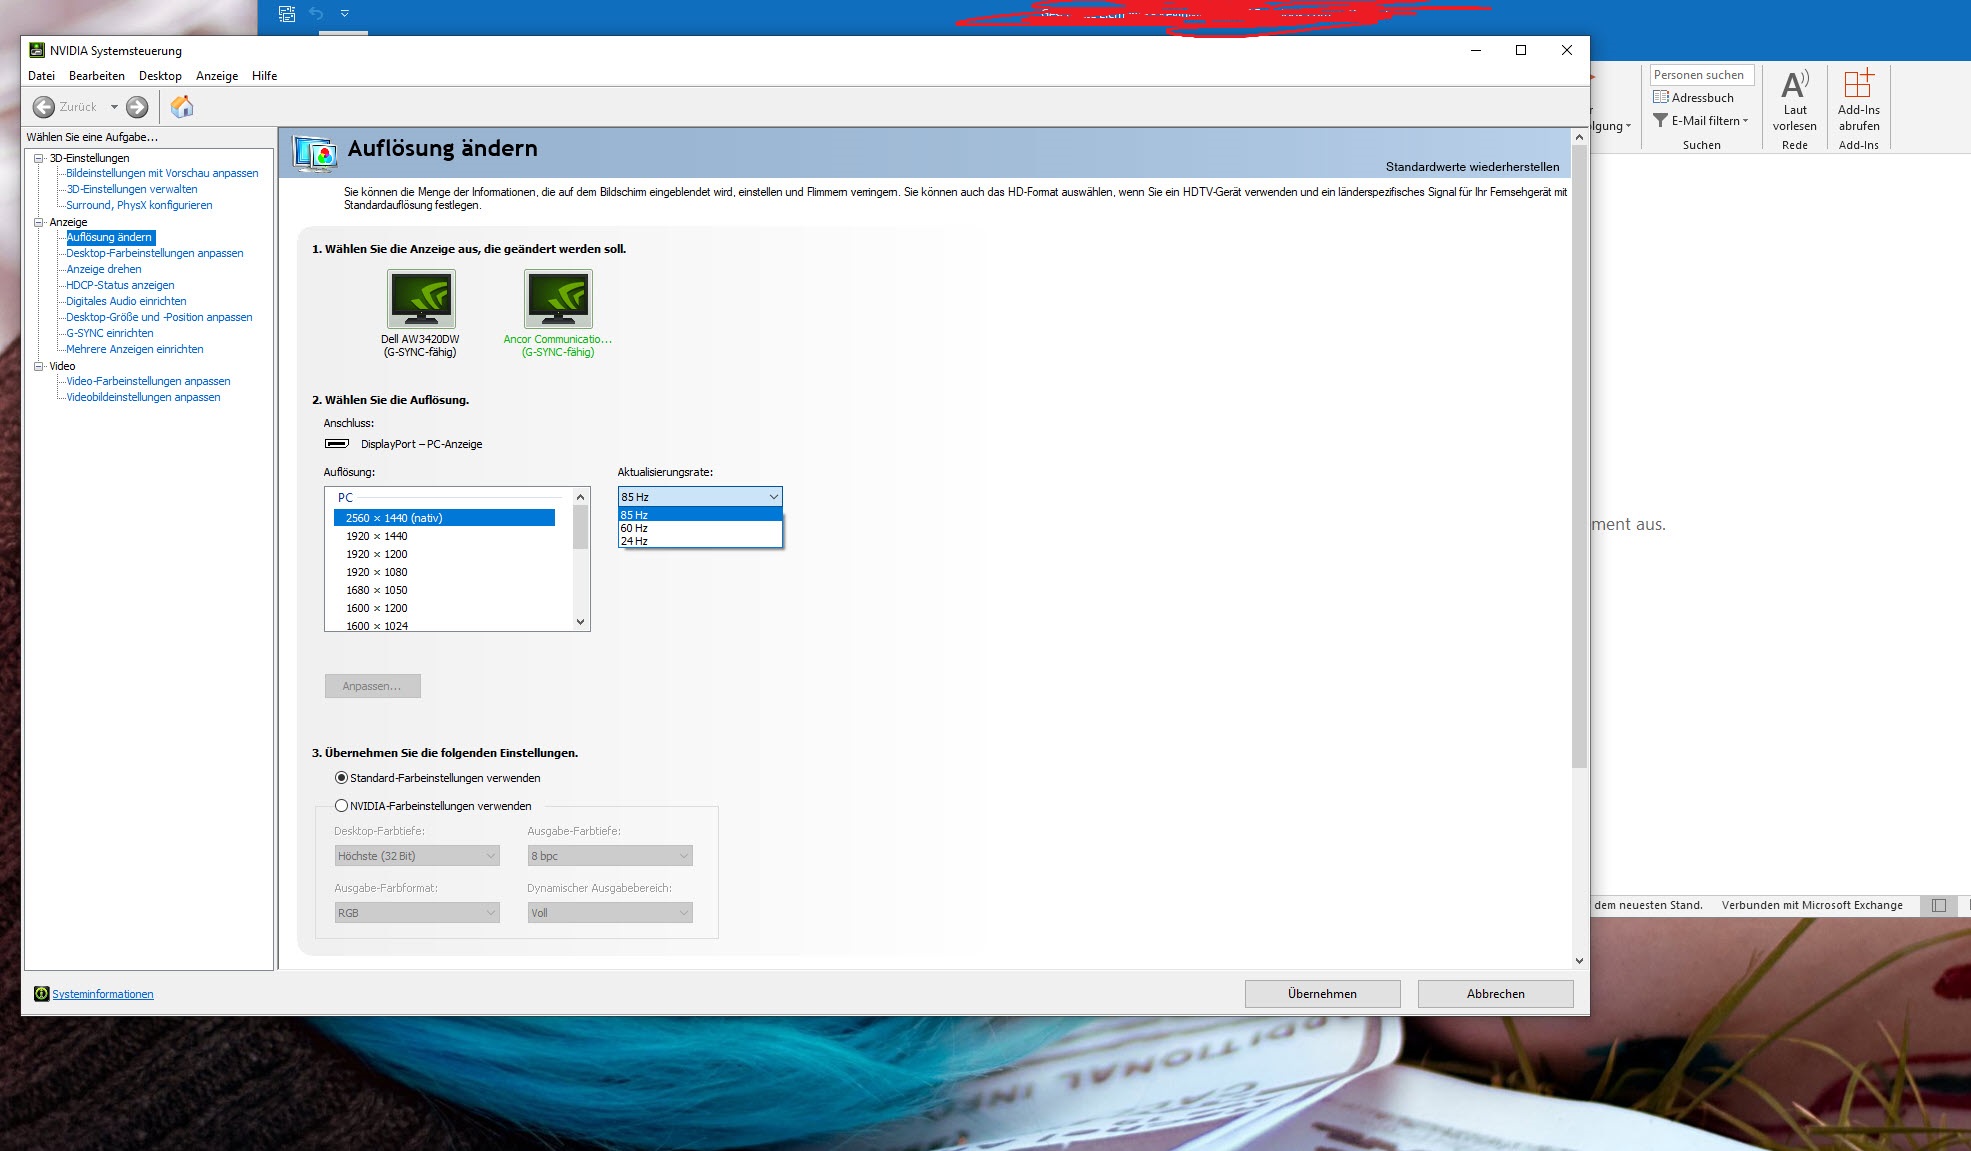Open the Adressbuch icon in Outlook
Image resolution: width=1971 pixels, height=1151 pixels.
[x=1661, y=98]
